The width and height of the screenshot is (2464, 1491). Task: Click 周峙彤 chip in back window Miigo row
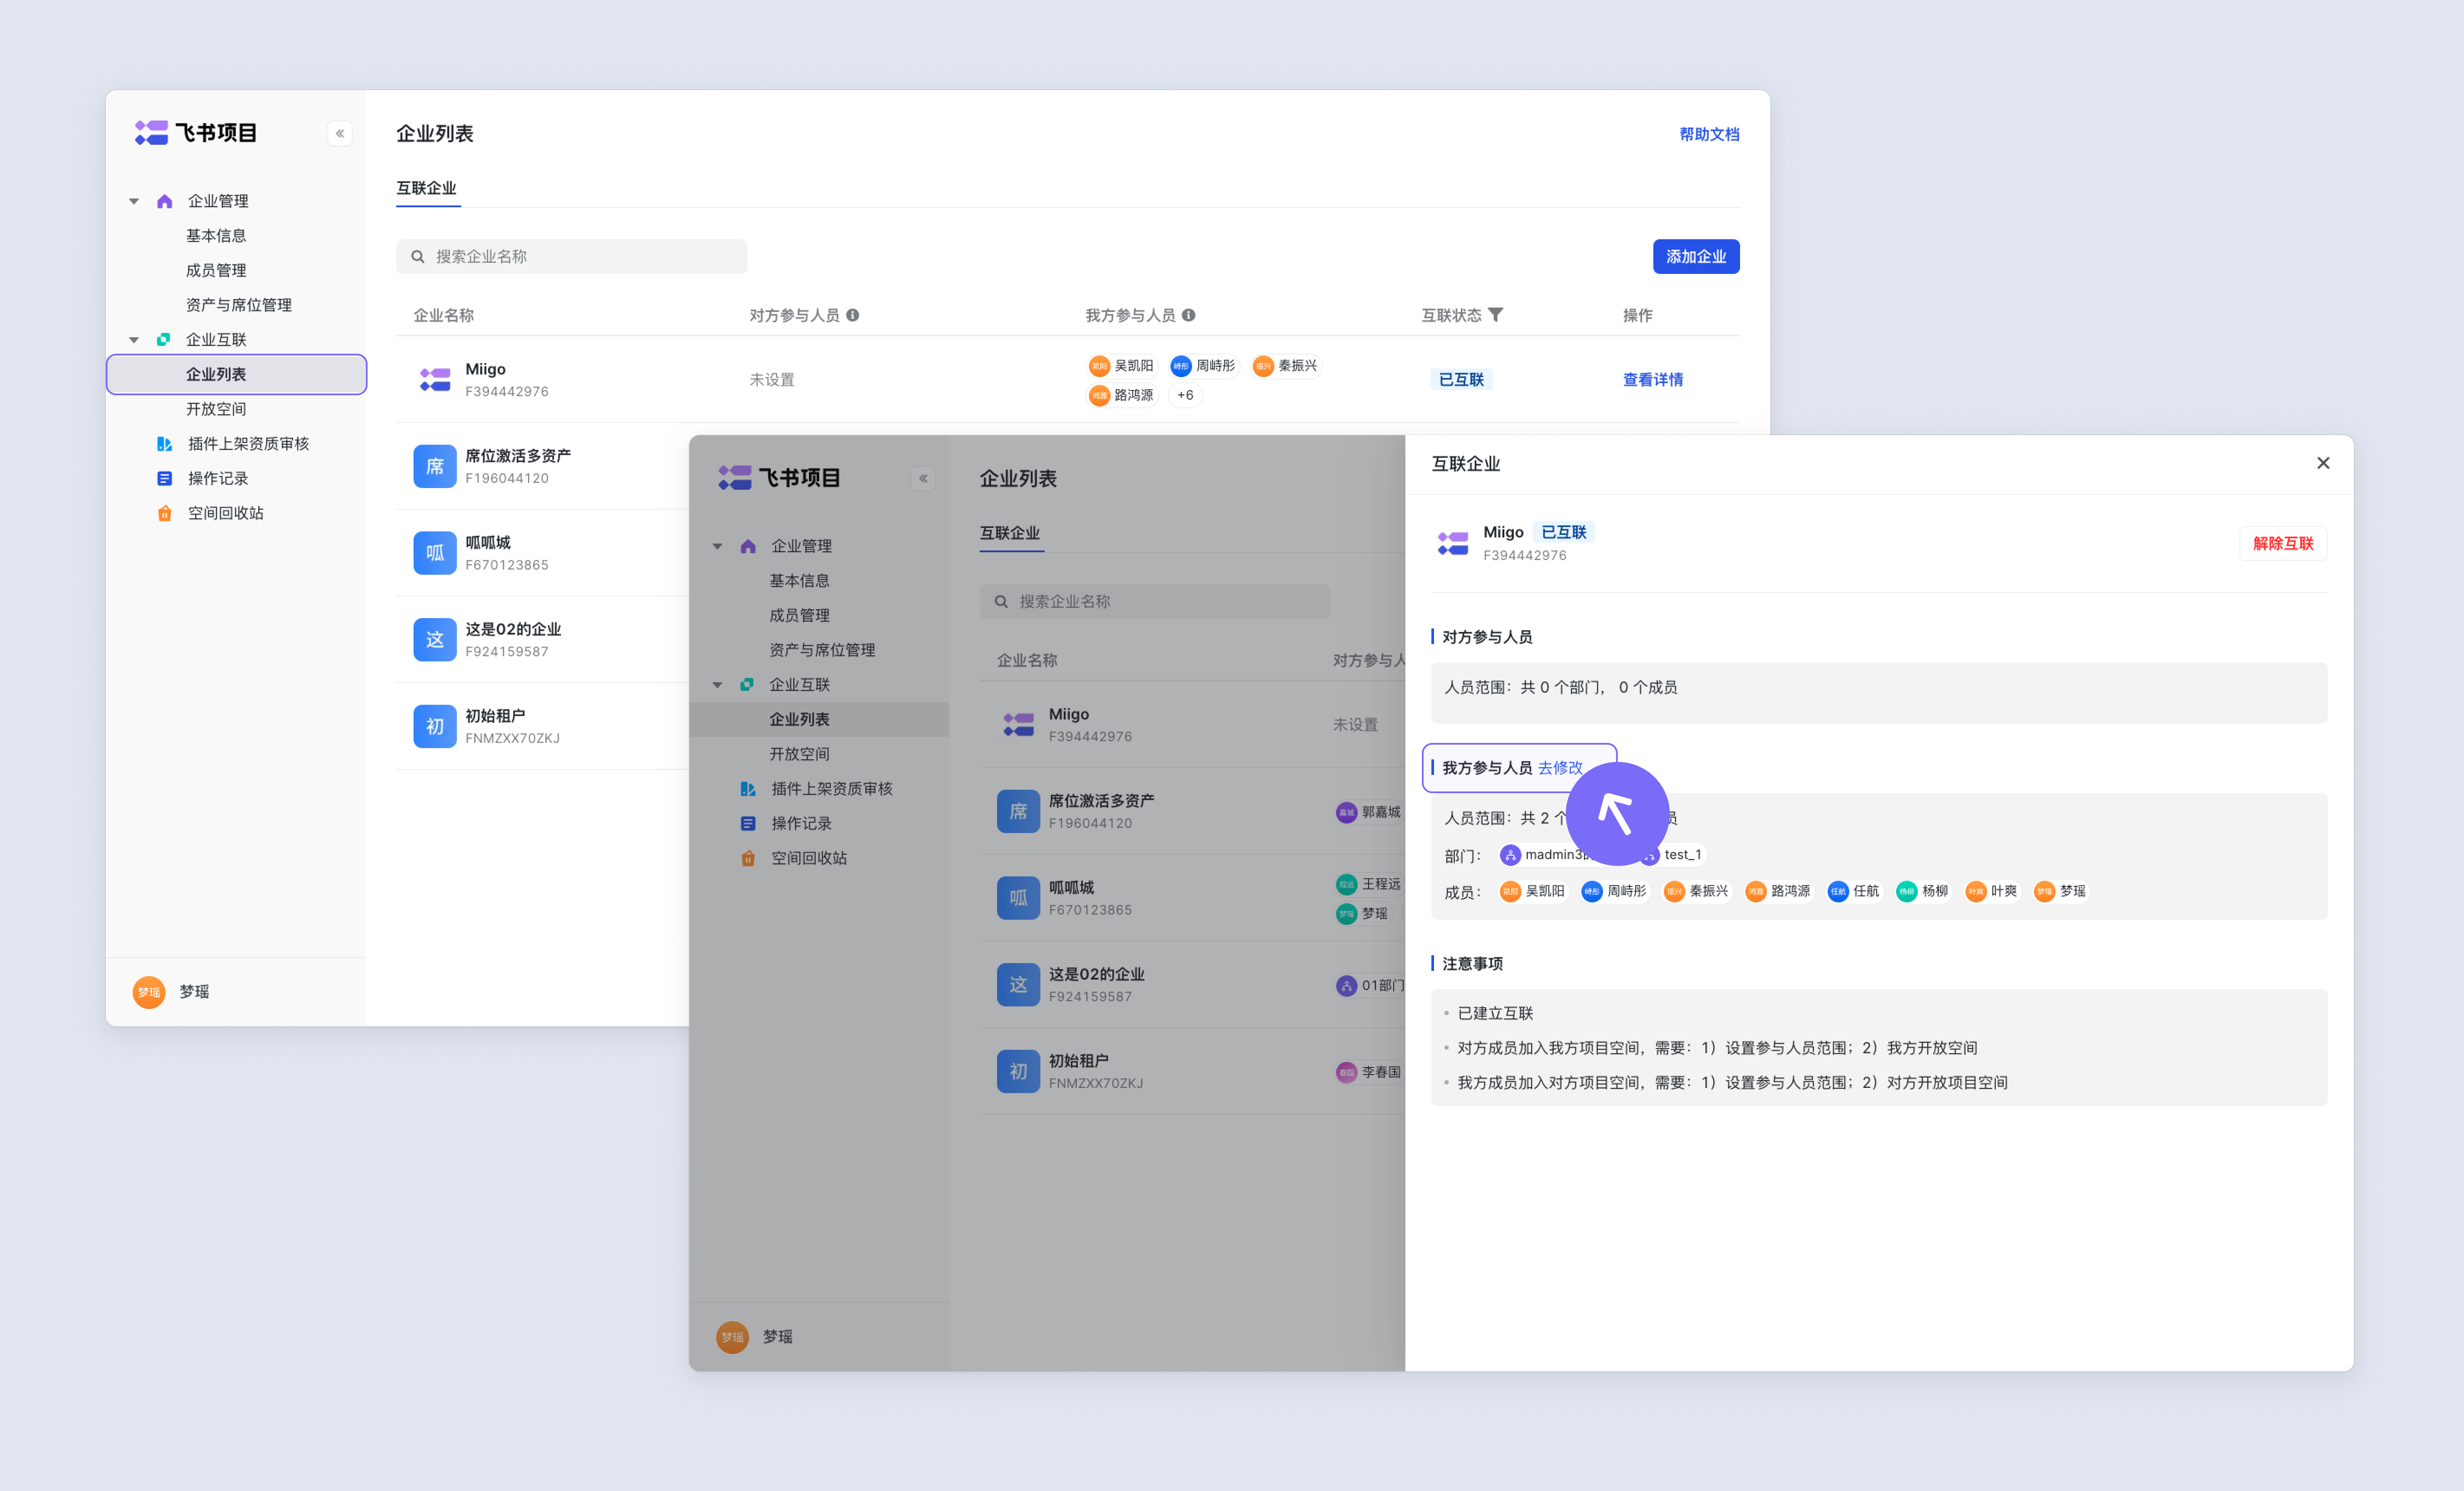pyautogui.click(x=1203, y=366)
